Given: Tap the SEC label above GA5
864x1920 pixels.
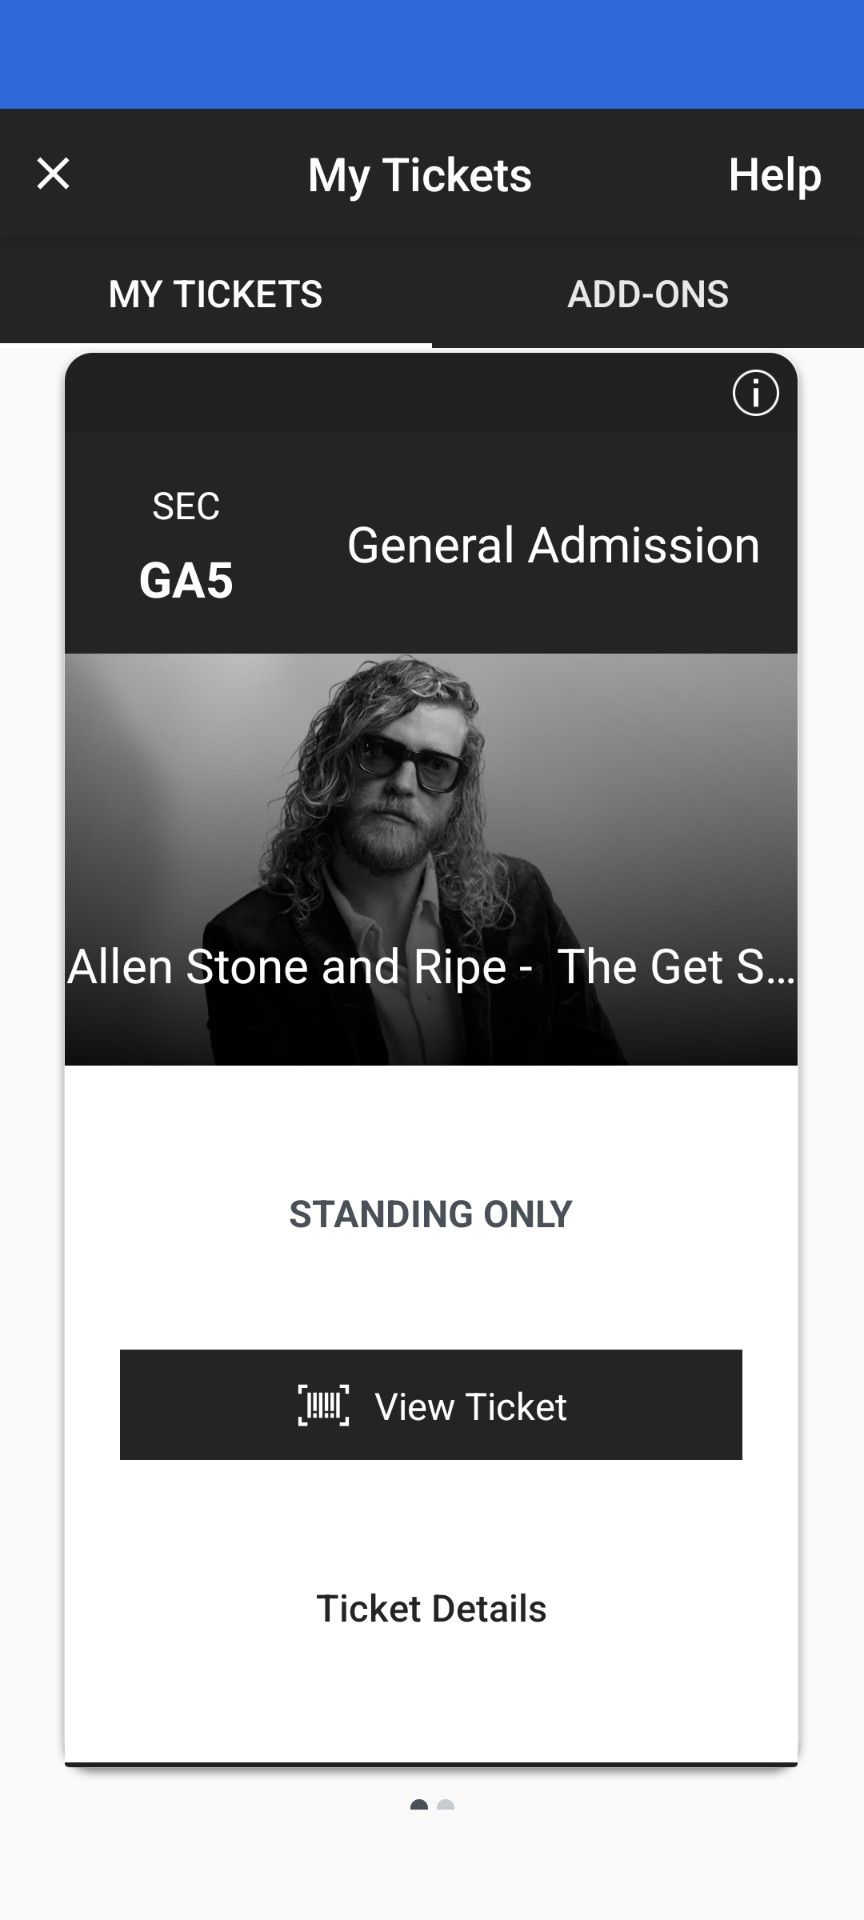Looking at the screenshot, I should 186,506.
